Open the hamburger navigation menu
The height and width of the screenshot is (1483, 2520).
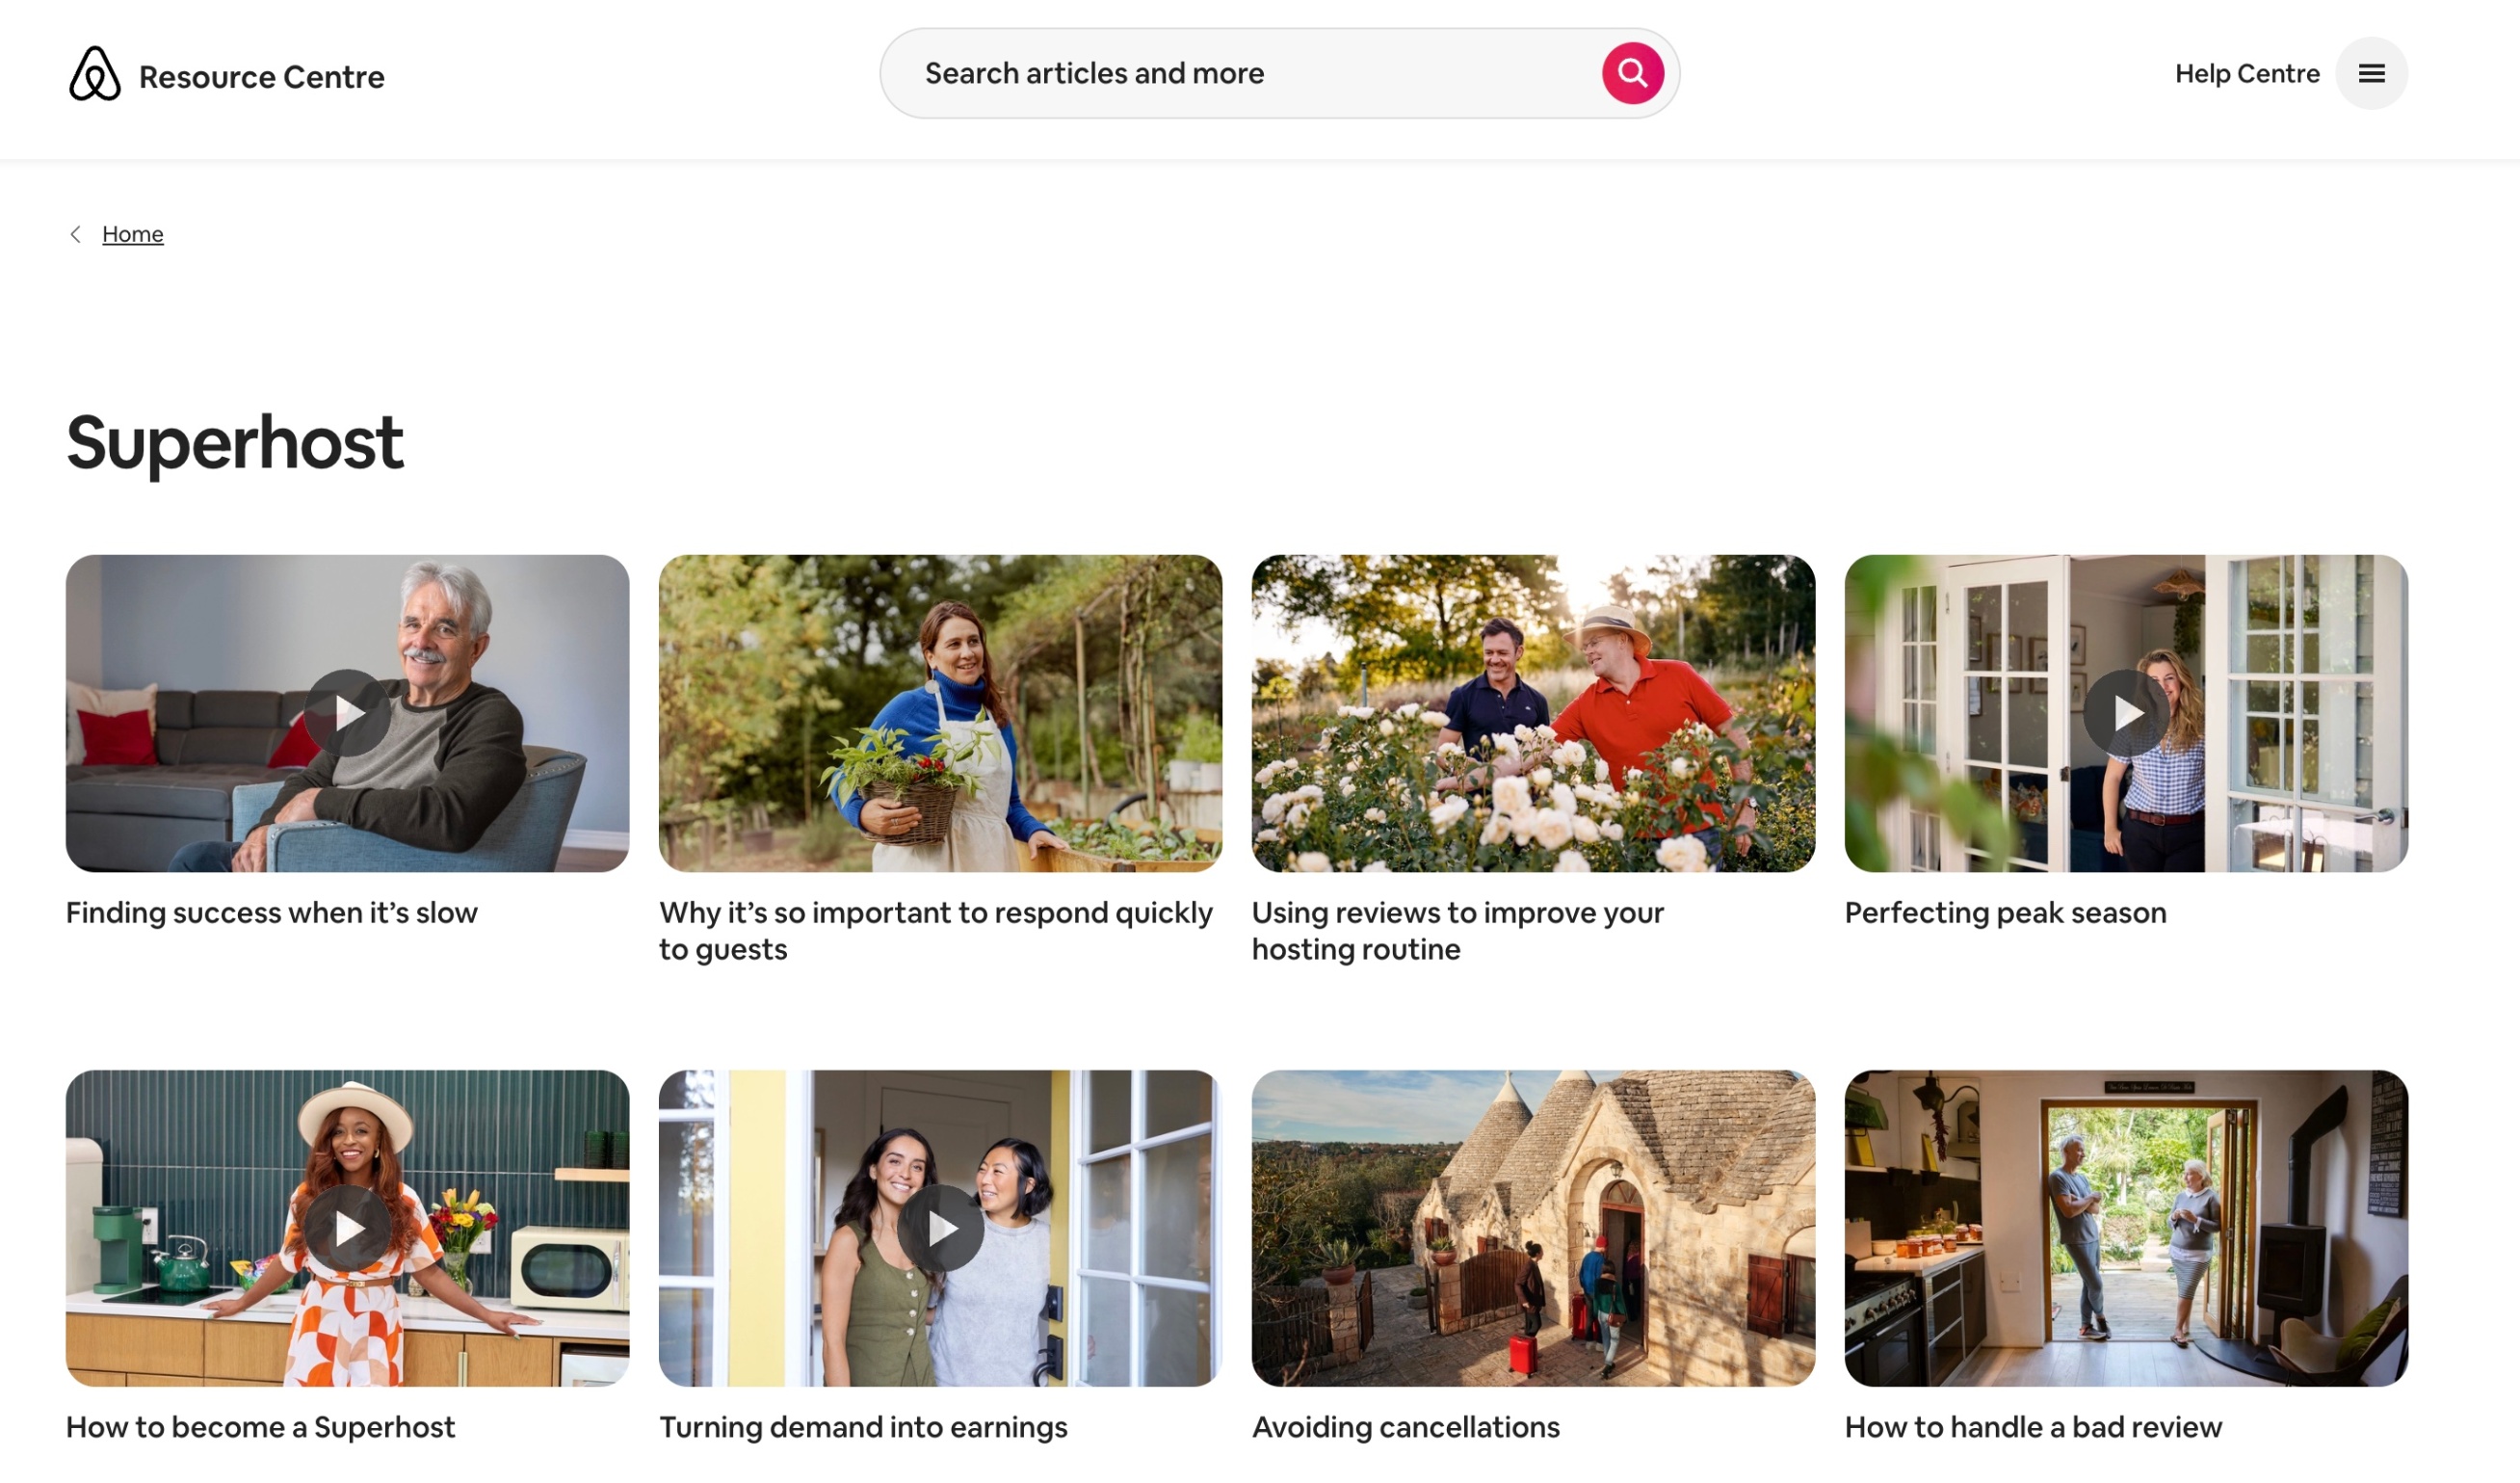pyautogui.click(x=2370, y=73)
